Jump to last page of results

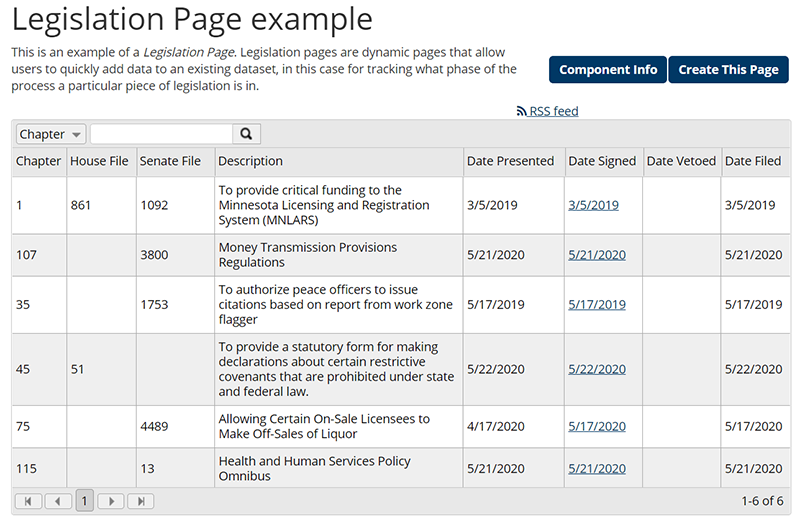click(141, 501)
